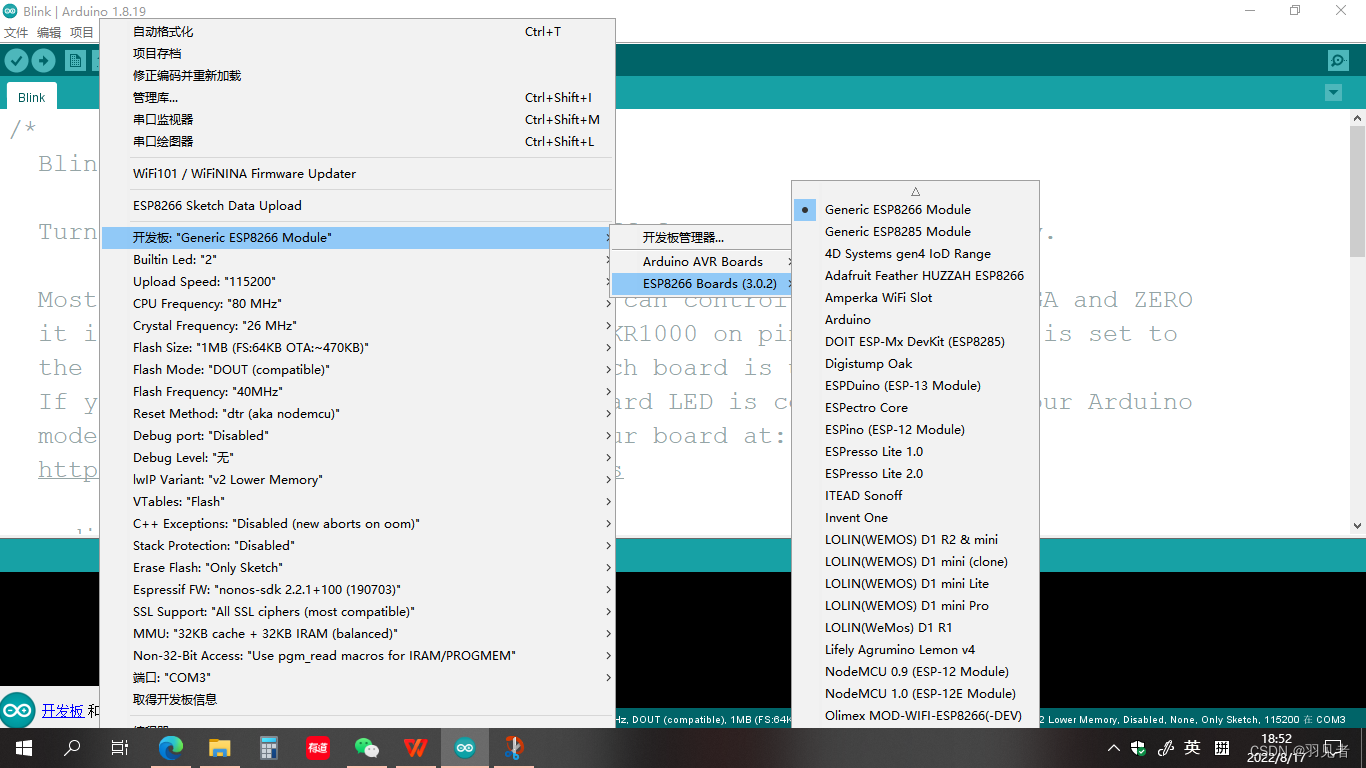Open Microsoft Edge from the taskbar
The height and width of the screenshot is (768, 1366).
[171, 748]
